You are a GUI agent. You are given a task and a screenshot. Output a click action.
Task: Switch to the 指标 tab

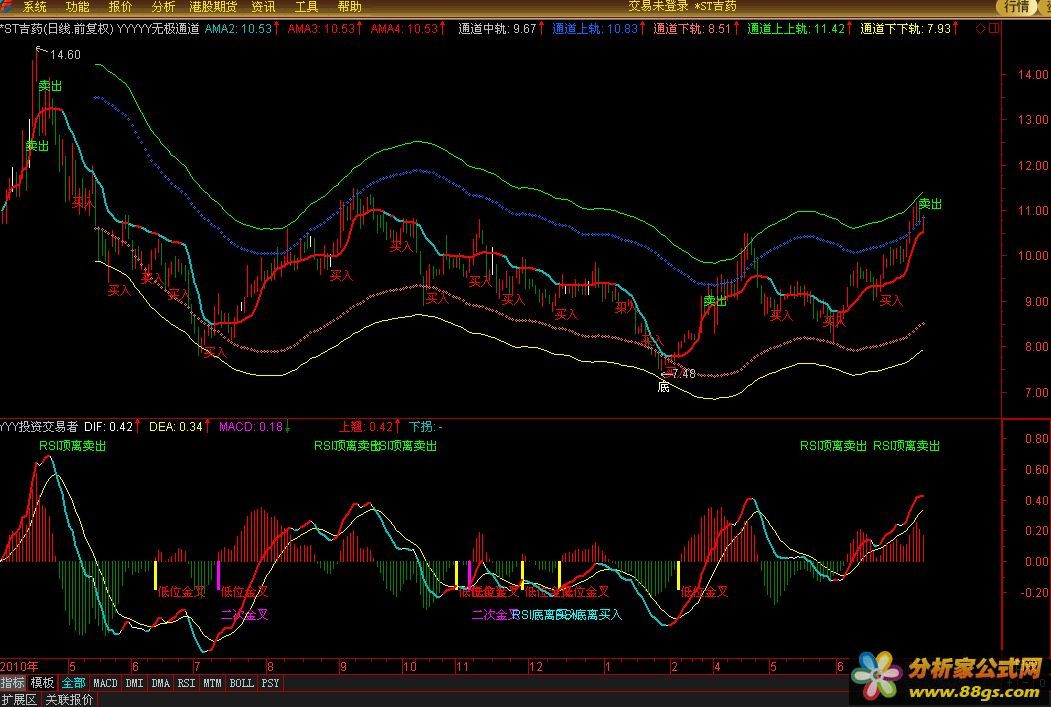(13, 683)
